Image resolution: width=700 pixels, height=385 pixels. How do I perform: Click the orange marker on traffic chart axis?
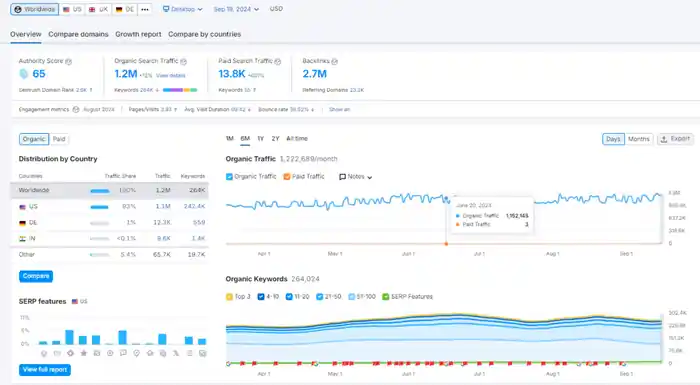[446, 244]
